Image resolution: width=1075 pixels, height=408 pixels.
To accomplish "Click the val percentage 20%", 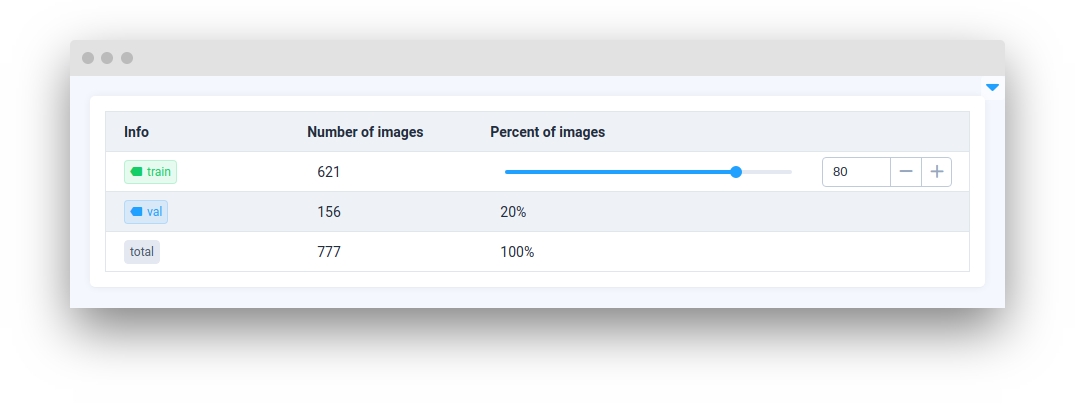I will tap(513, 212).
